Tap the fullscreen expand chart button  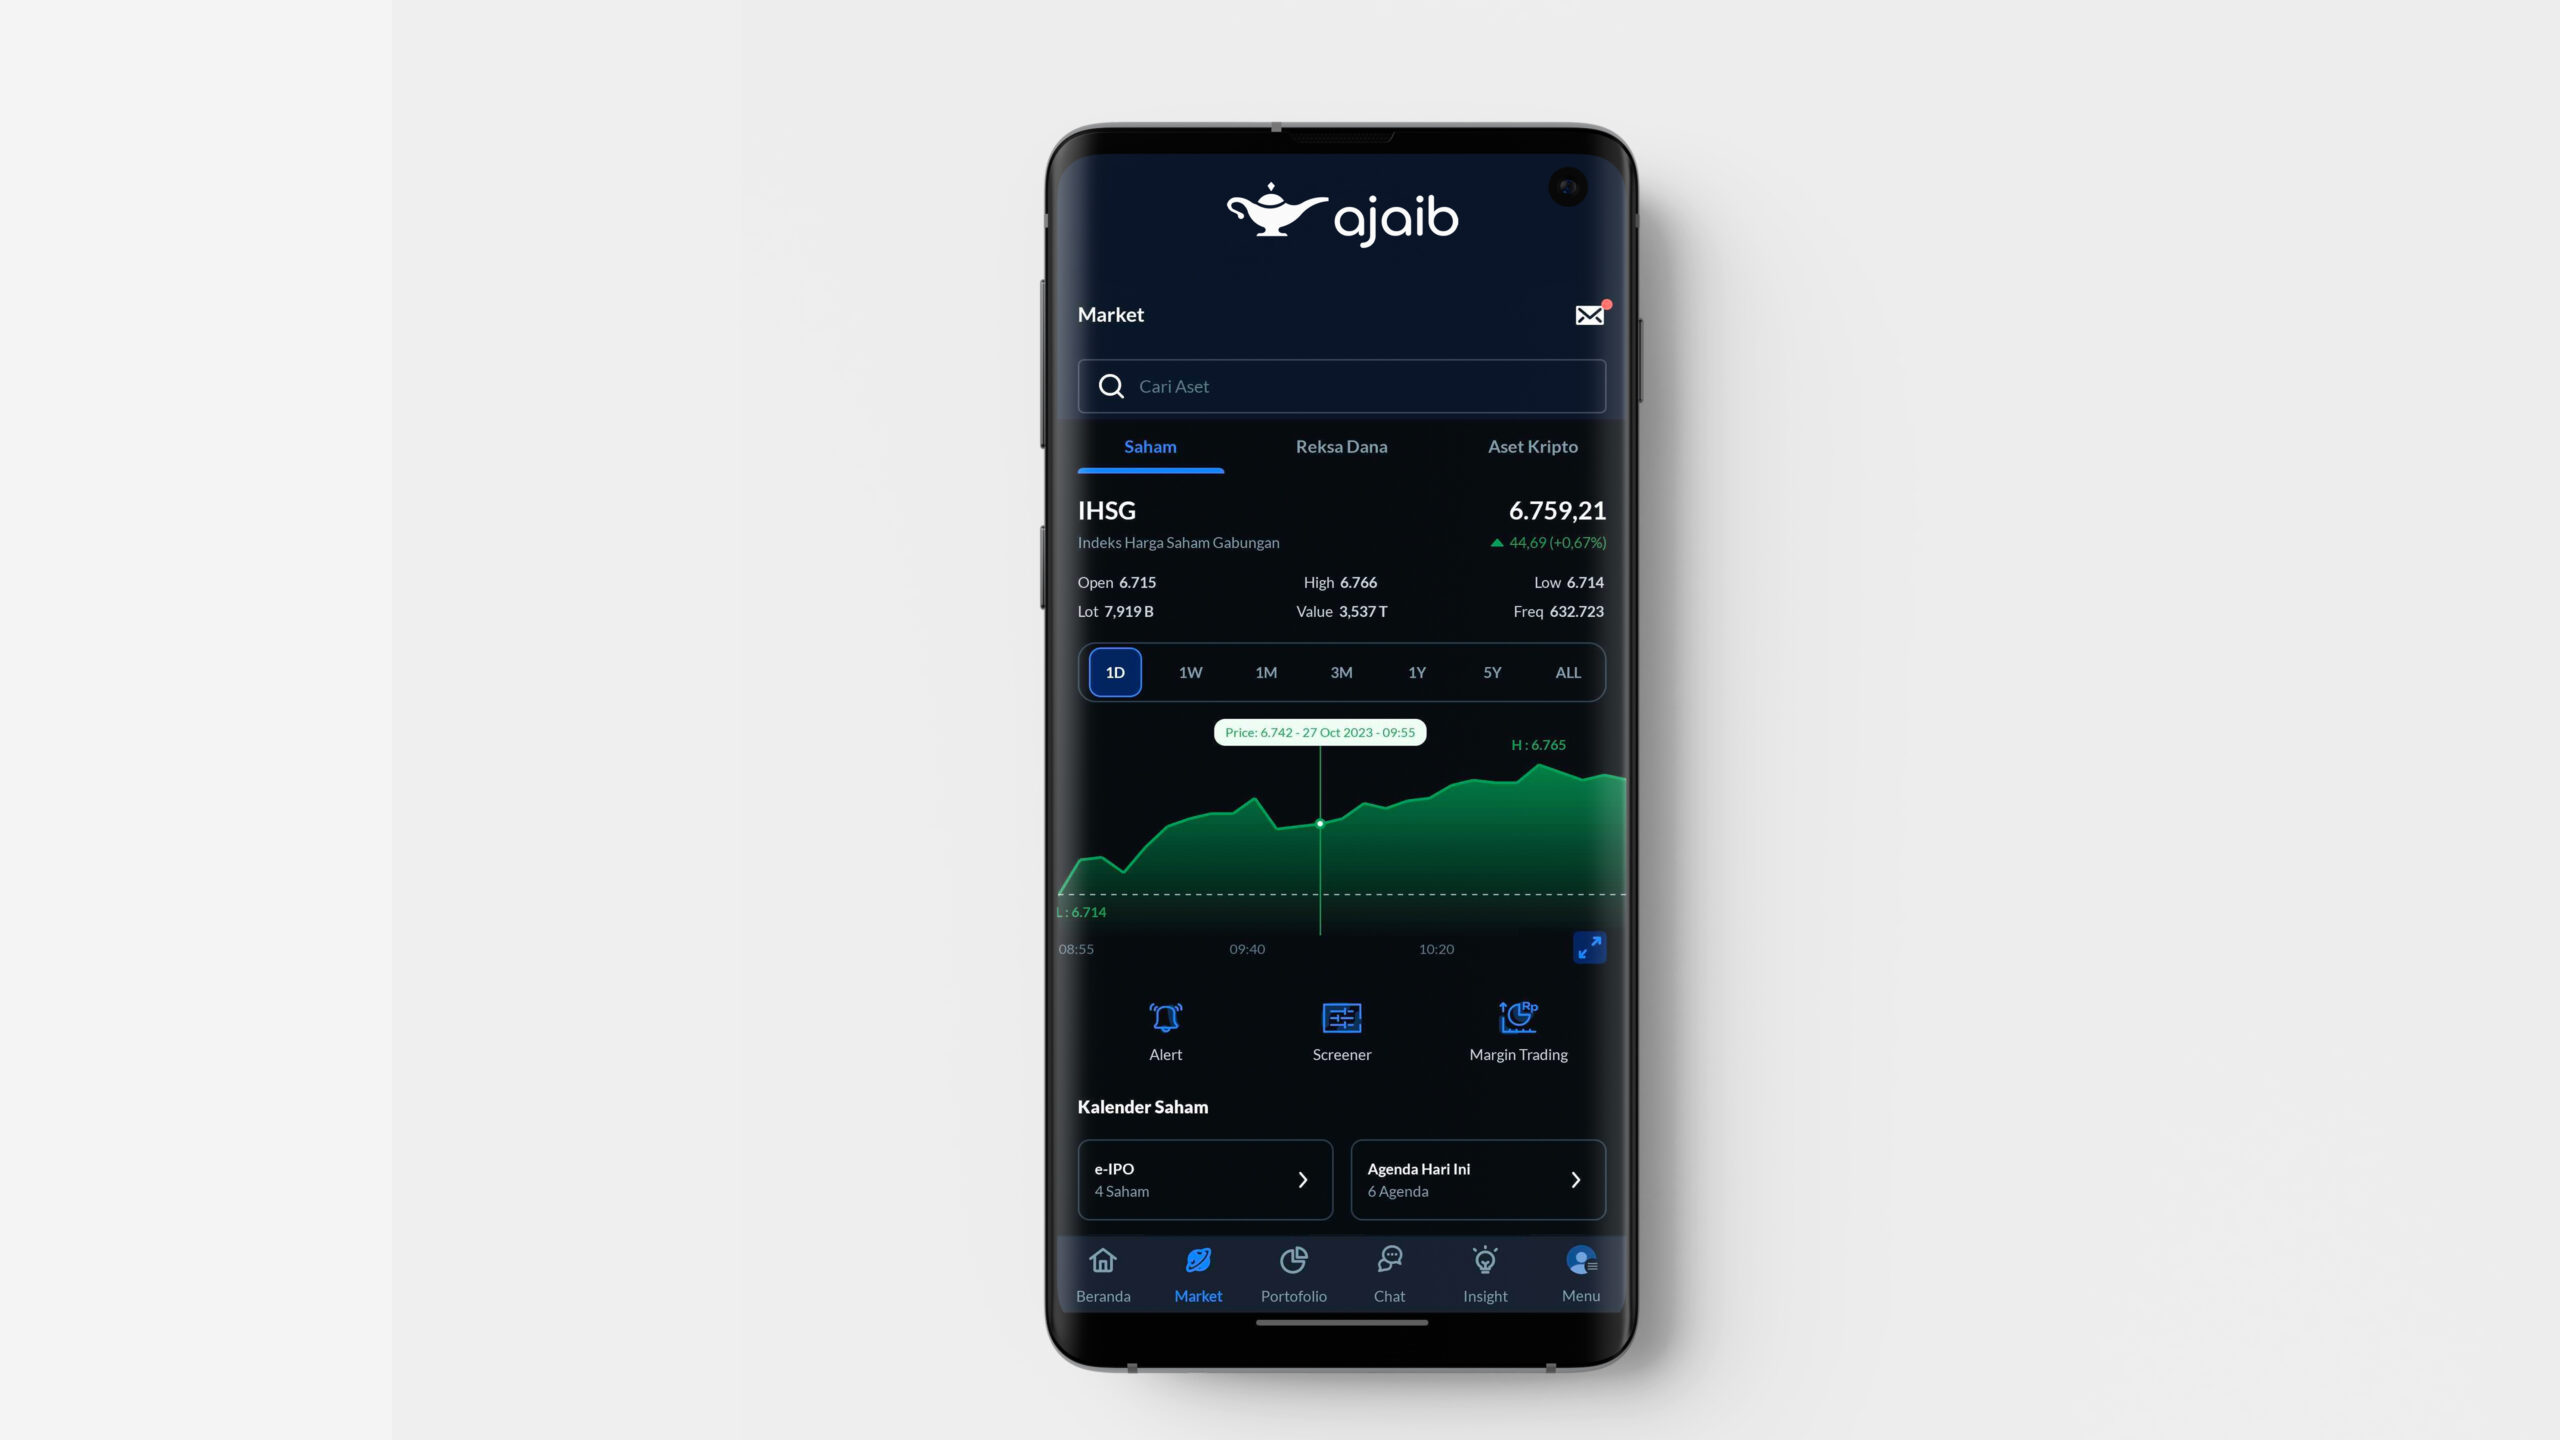(x=1589, y=948)
